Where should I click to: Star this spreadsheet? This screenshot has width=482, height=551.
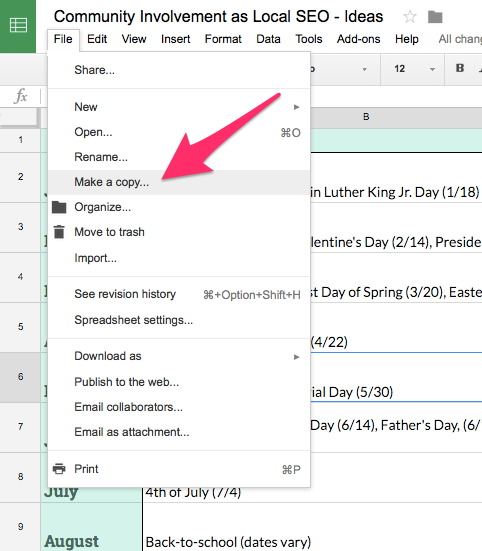pos(410,17)
